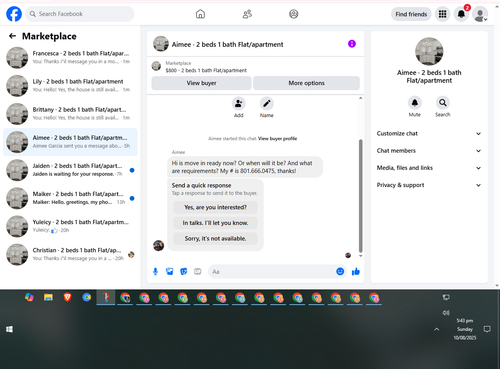Send 'Sorry, it's not available.' response
500x369 pixels.
coord(215,239)
